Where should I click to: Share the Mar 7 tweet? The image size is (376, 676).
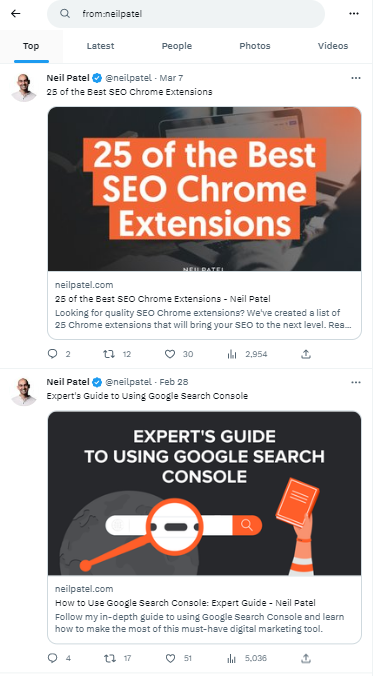[306, 354]
